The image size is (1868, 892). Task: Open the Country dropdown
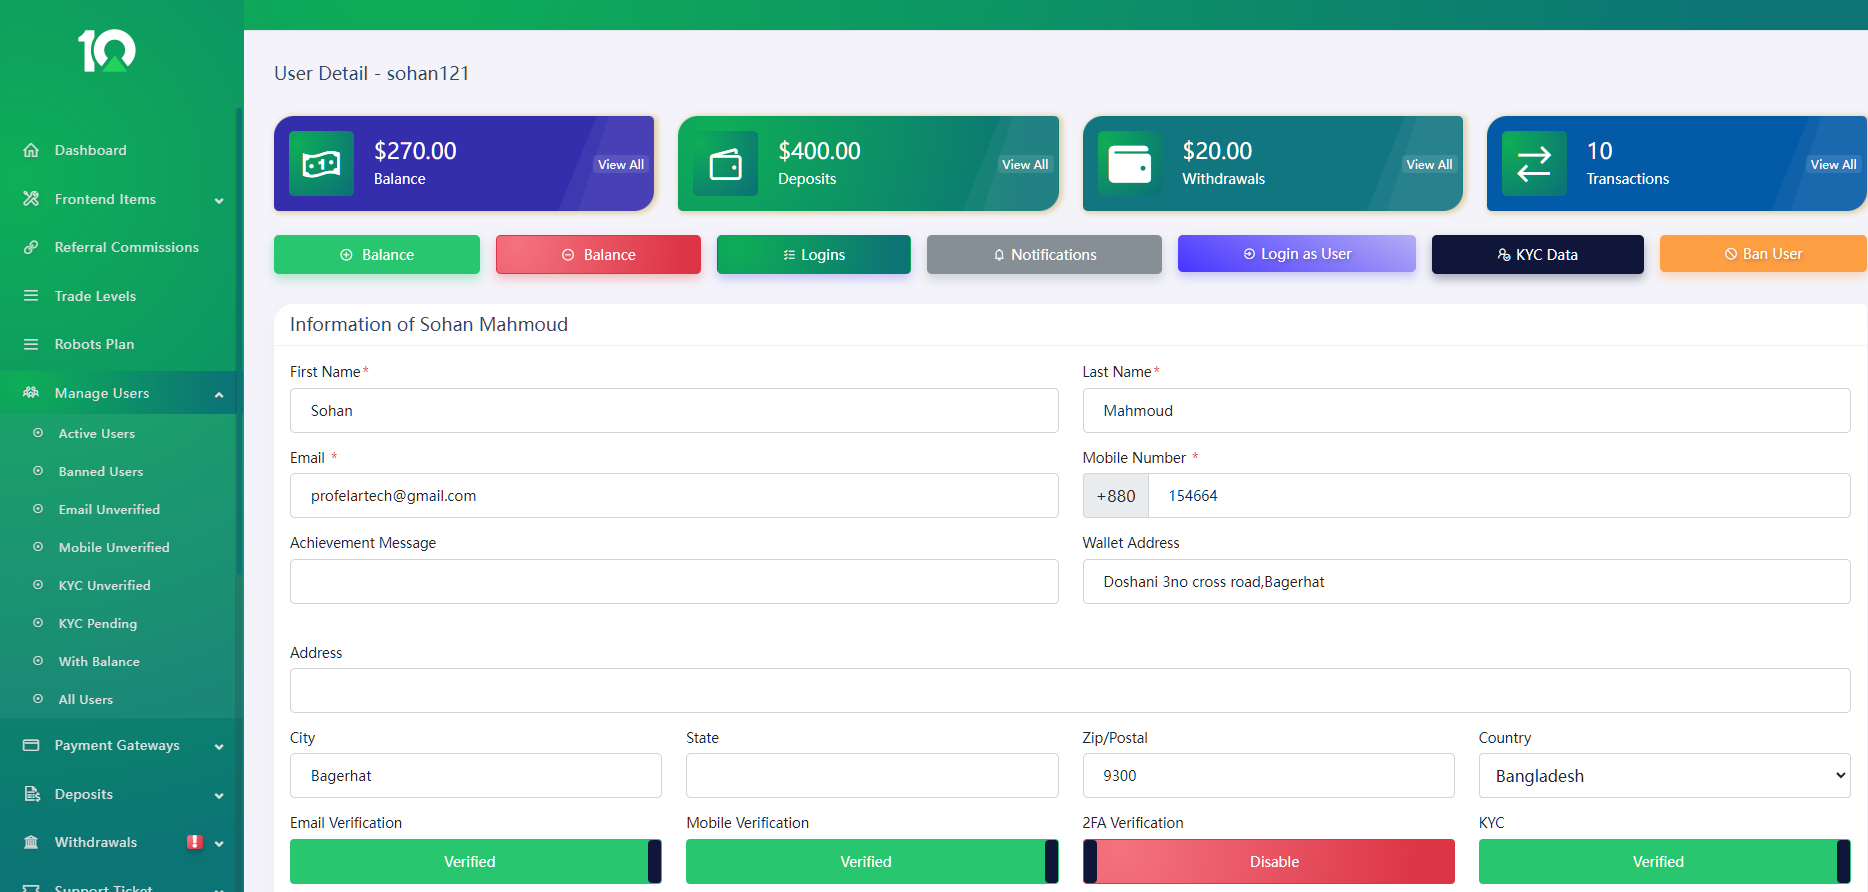pos(1664,776)
